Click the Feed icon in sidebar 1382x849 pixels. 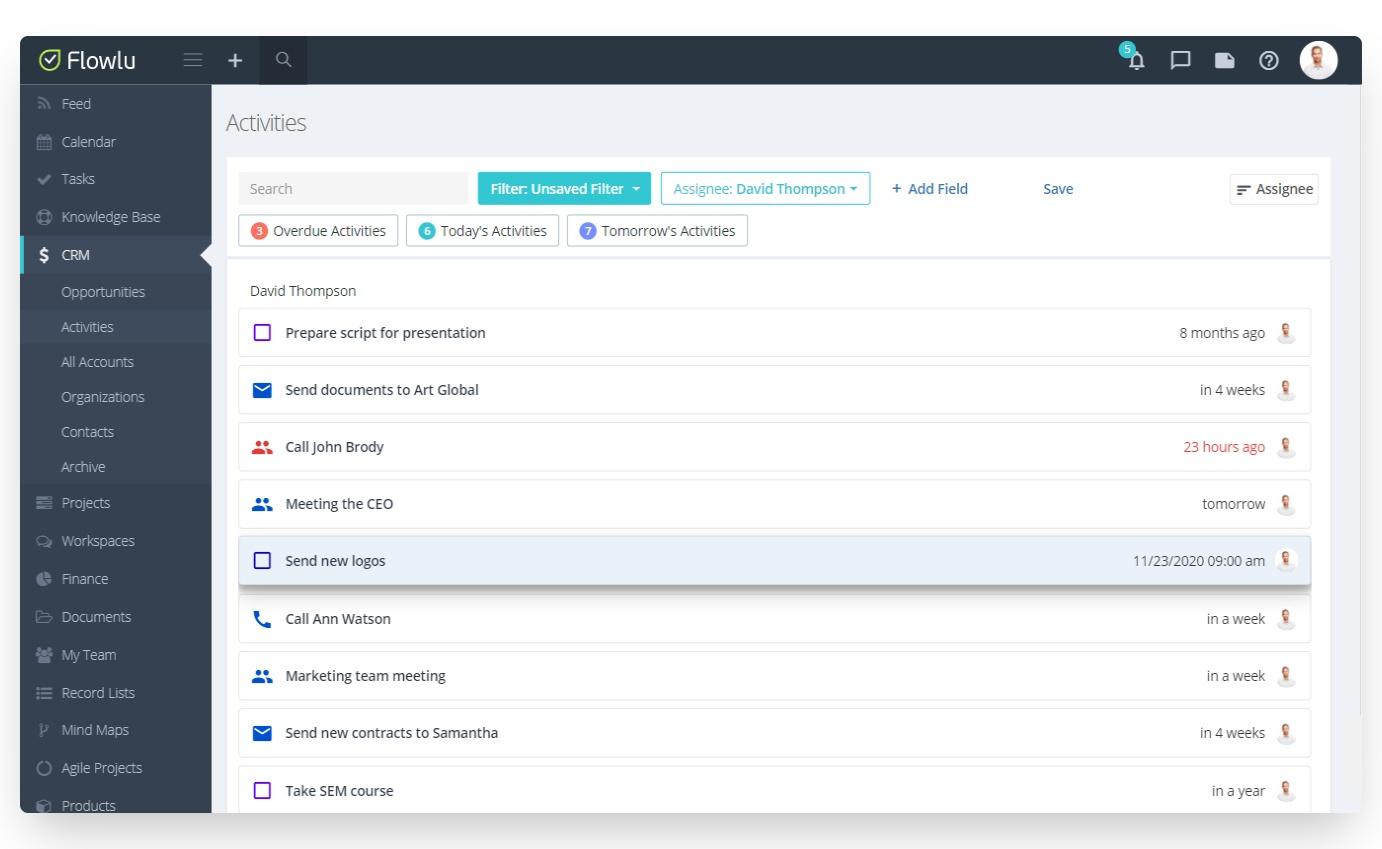point(44,104)
